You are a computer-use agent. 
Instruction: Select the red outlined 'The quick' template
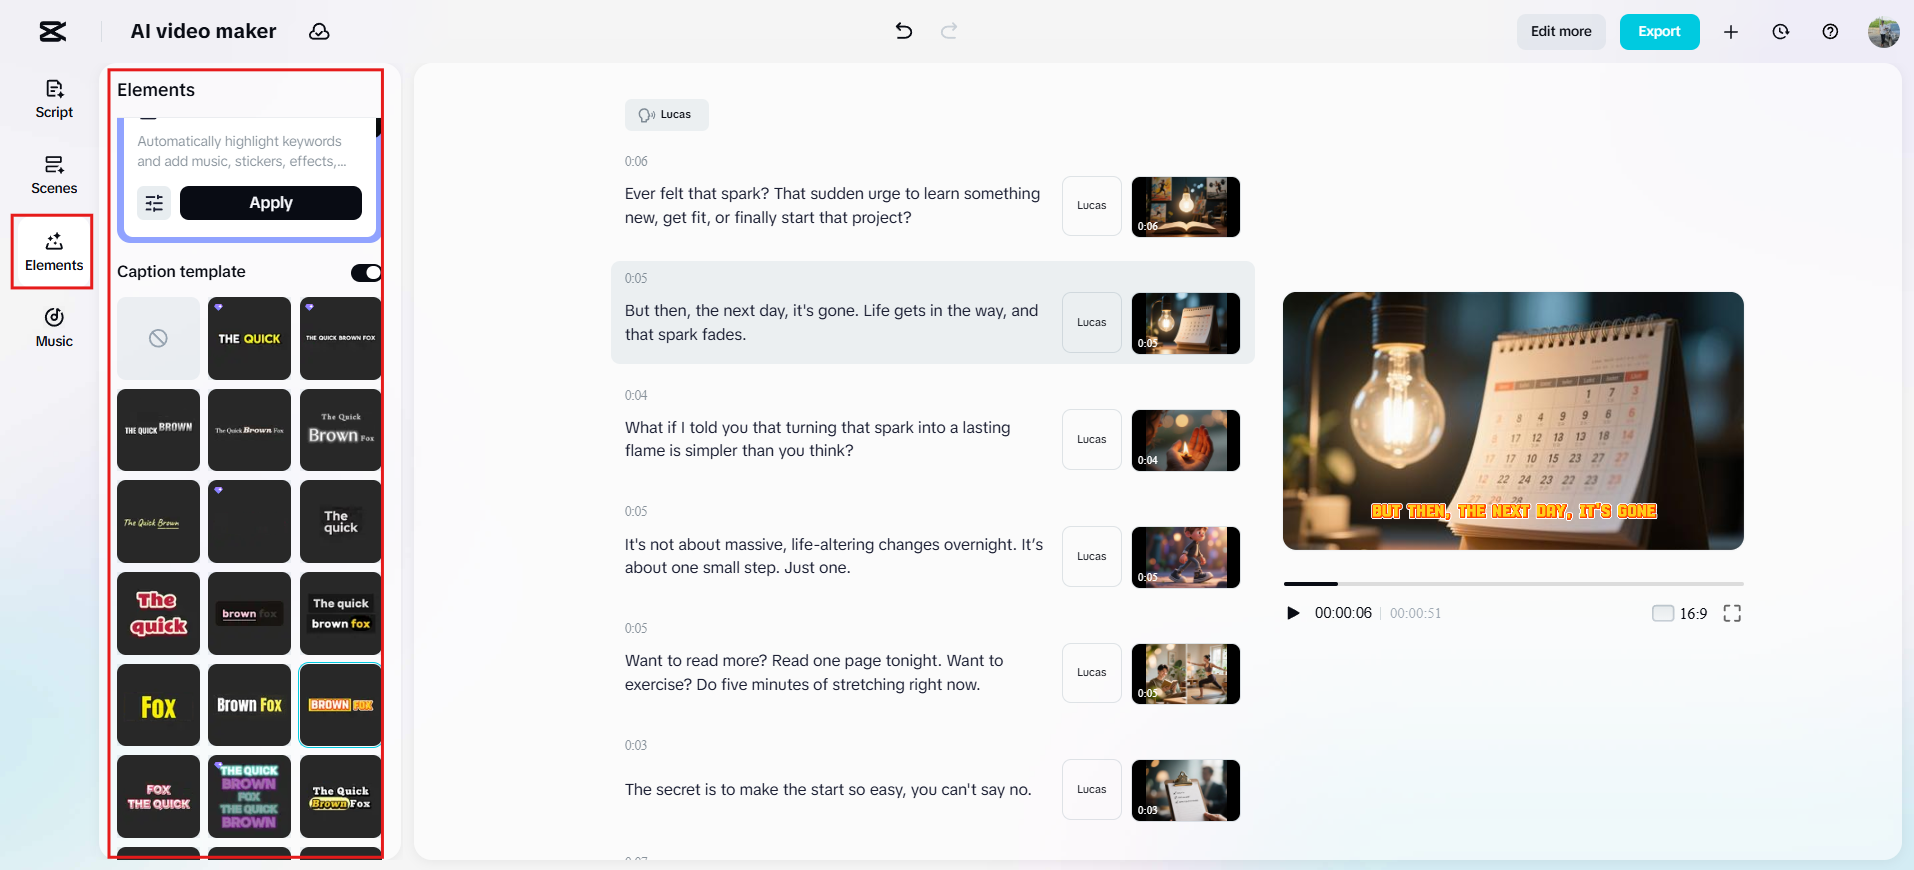[x=158, y=613]
